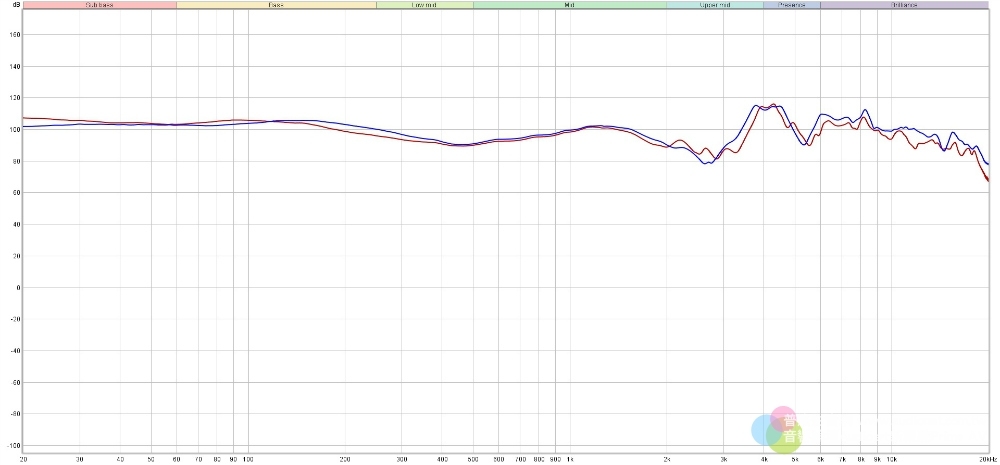The width and height of the screenshot is (1000, 465).
Task: Click the colorful circles watermark logo
Action: (777, 428)
